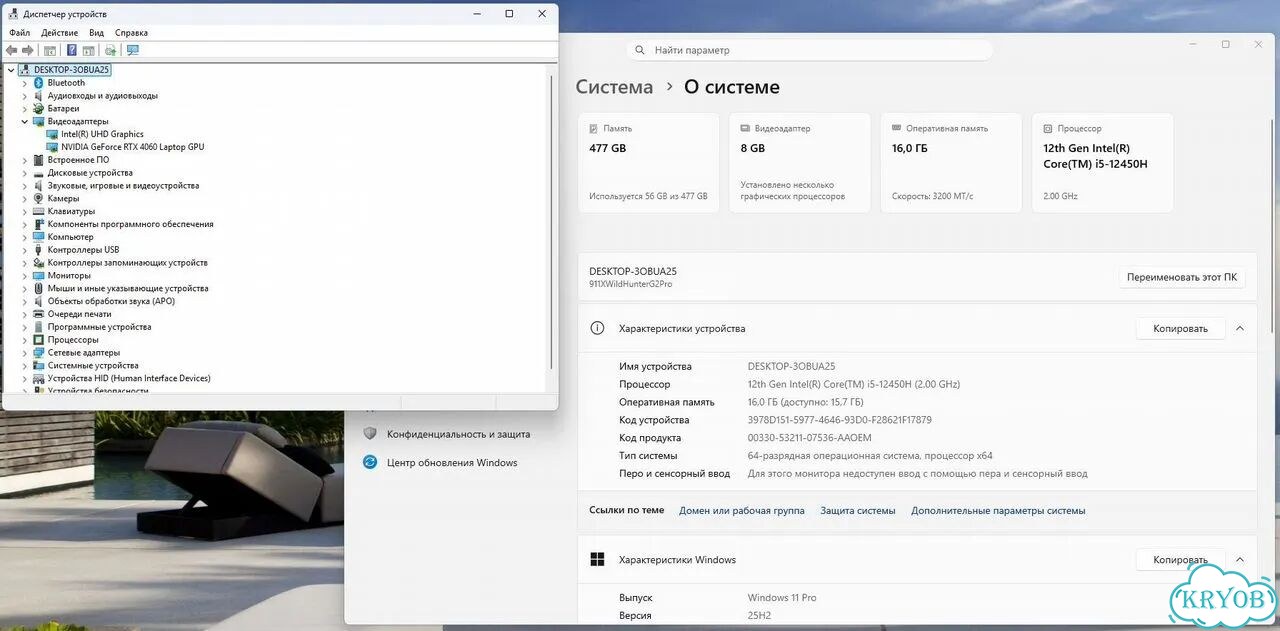Open the Действие menu
This screenshot has height=631, width=1280.
tap(60, 33)
